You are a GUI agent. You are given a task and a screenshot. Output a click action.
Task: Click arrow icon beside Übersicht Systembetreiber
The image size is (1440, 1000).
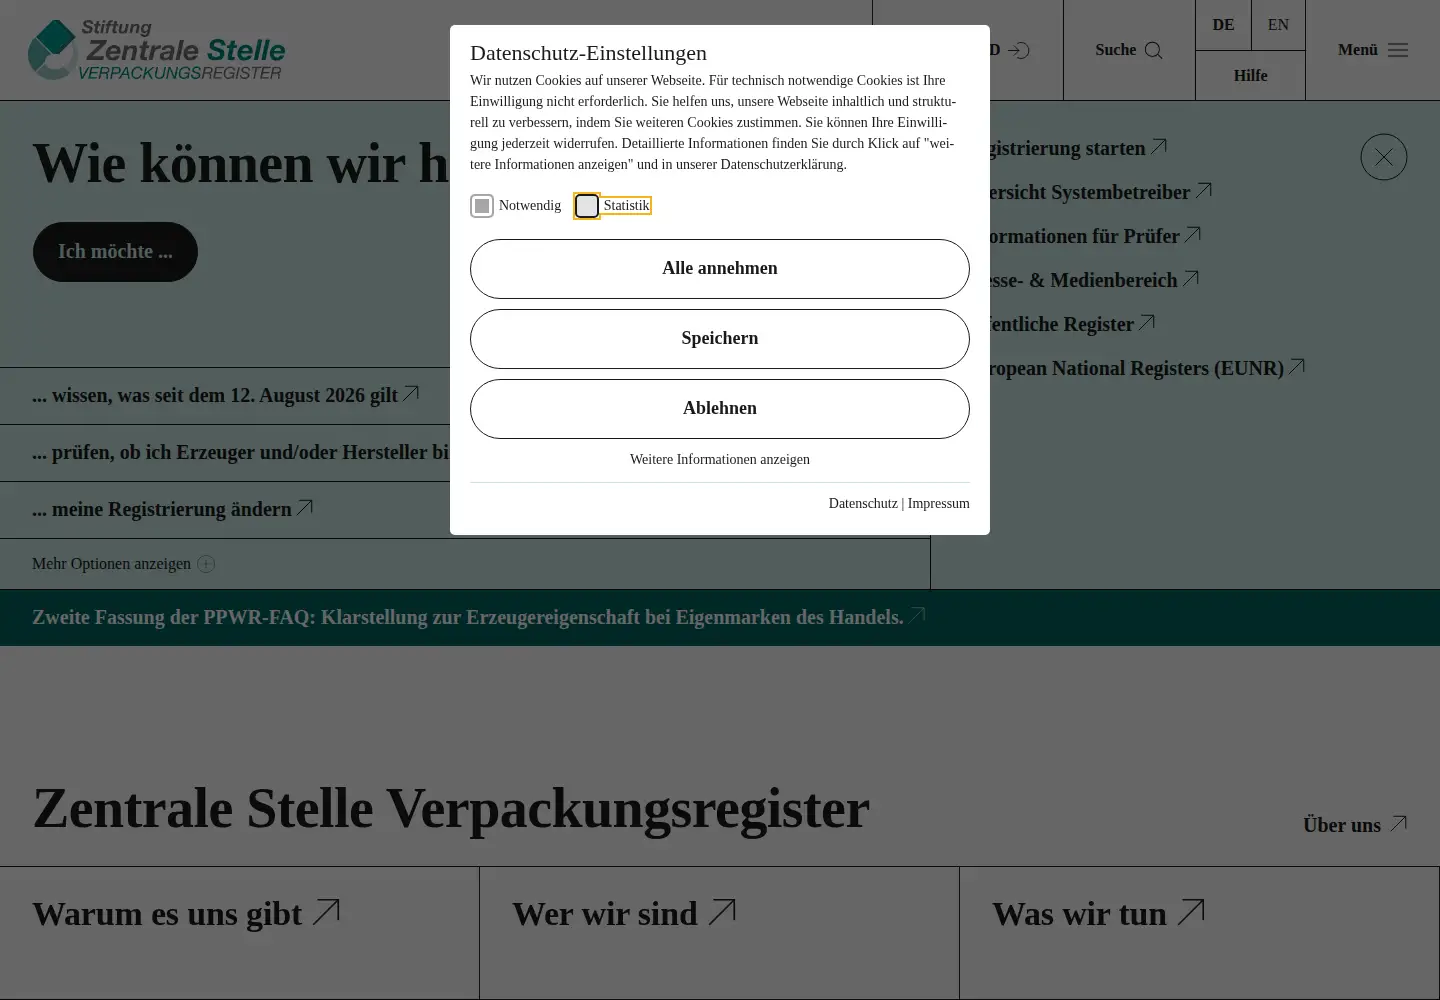pyautogui.click(x=1204, y=190)
